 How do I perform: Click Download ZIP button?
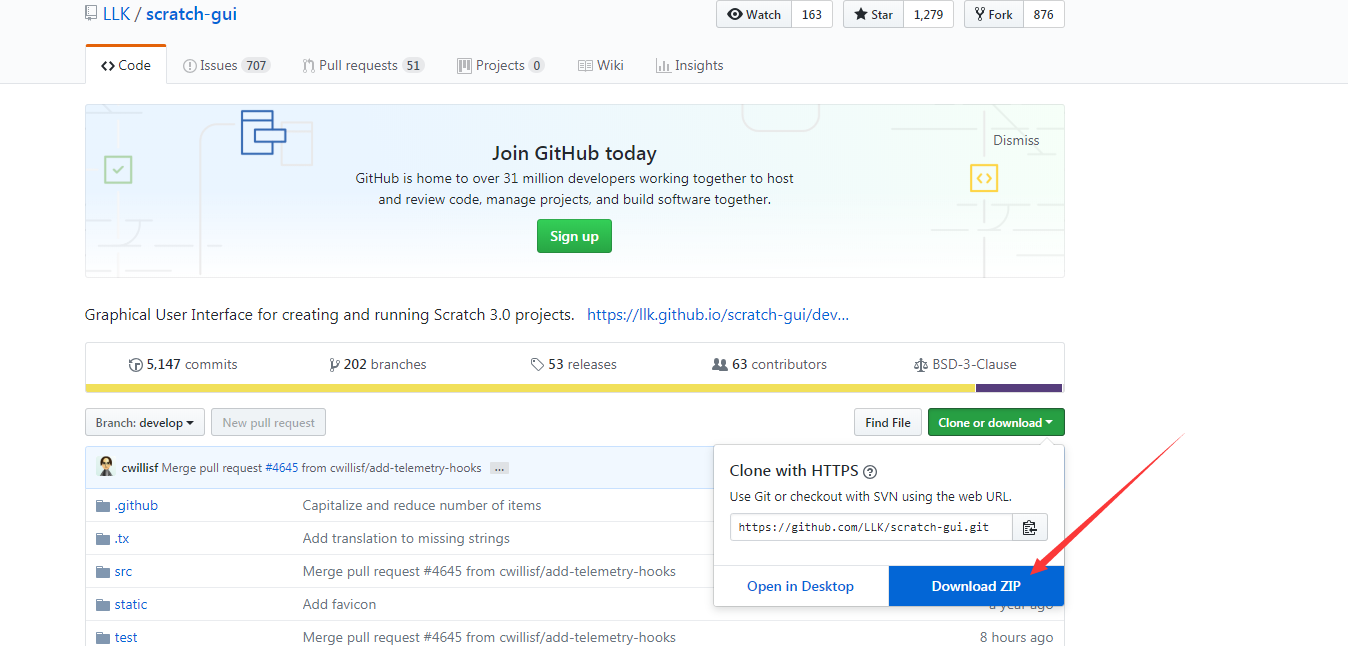point(976,586)
